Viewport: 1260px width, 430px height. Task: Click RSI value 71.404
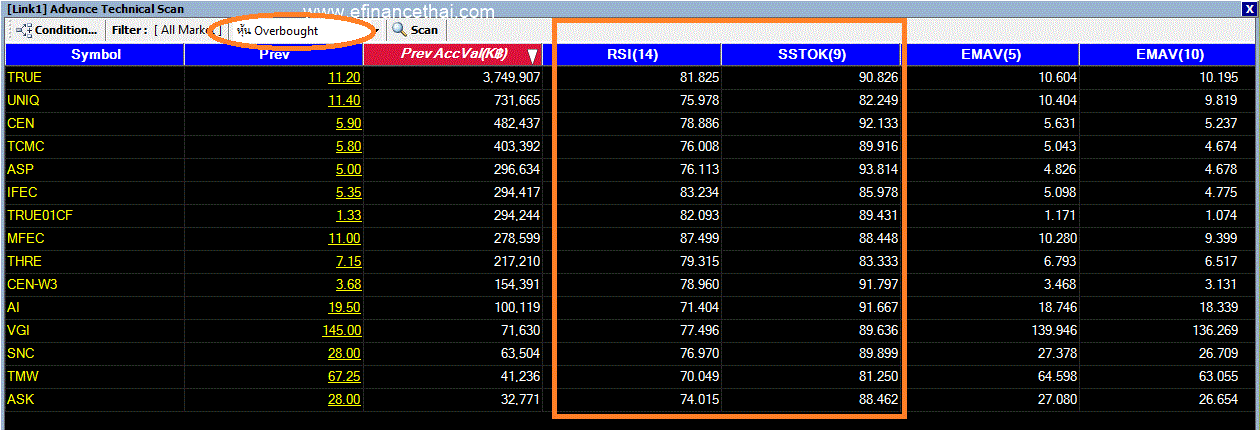point(699,307)
